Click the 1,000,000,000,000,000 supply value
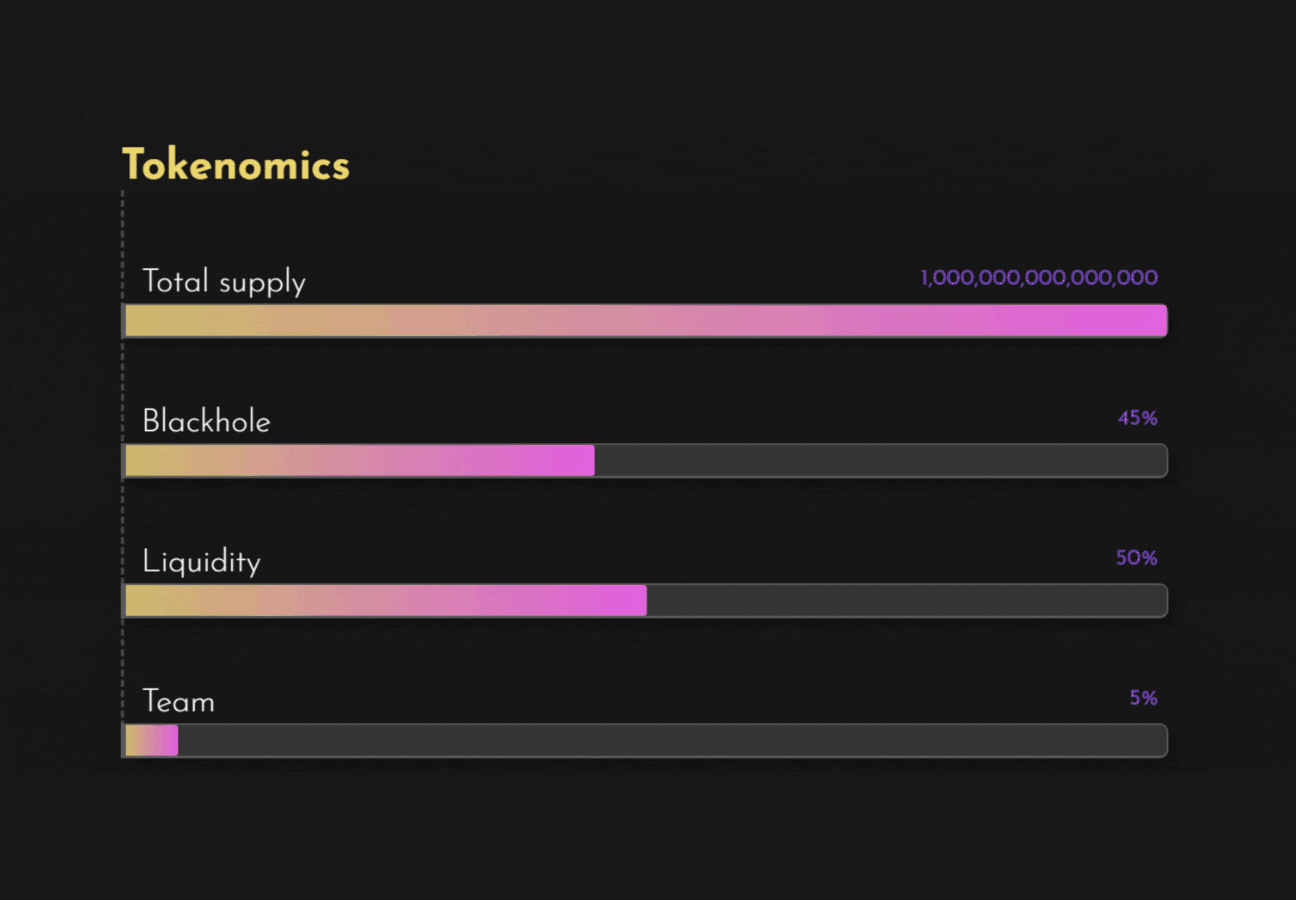Image resolution: width=1296 pixels, height=900 pixels. pos(1039,278)
